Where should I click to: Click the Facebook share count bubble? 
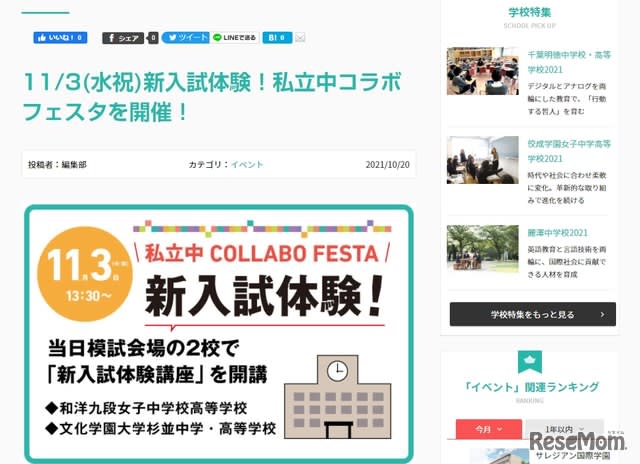pos(153,38)
